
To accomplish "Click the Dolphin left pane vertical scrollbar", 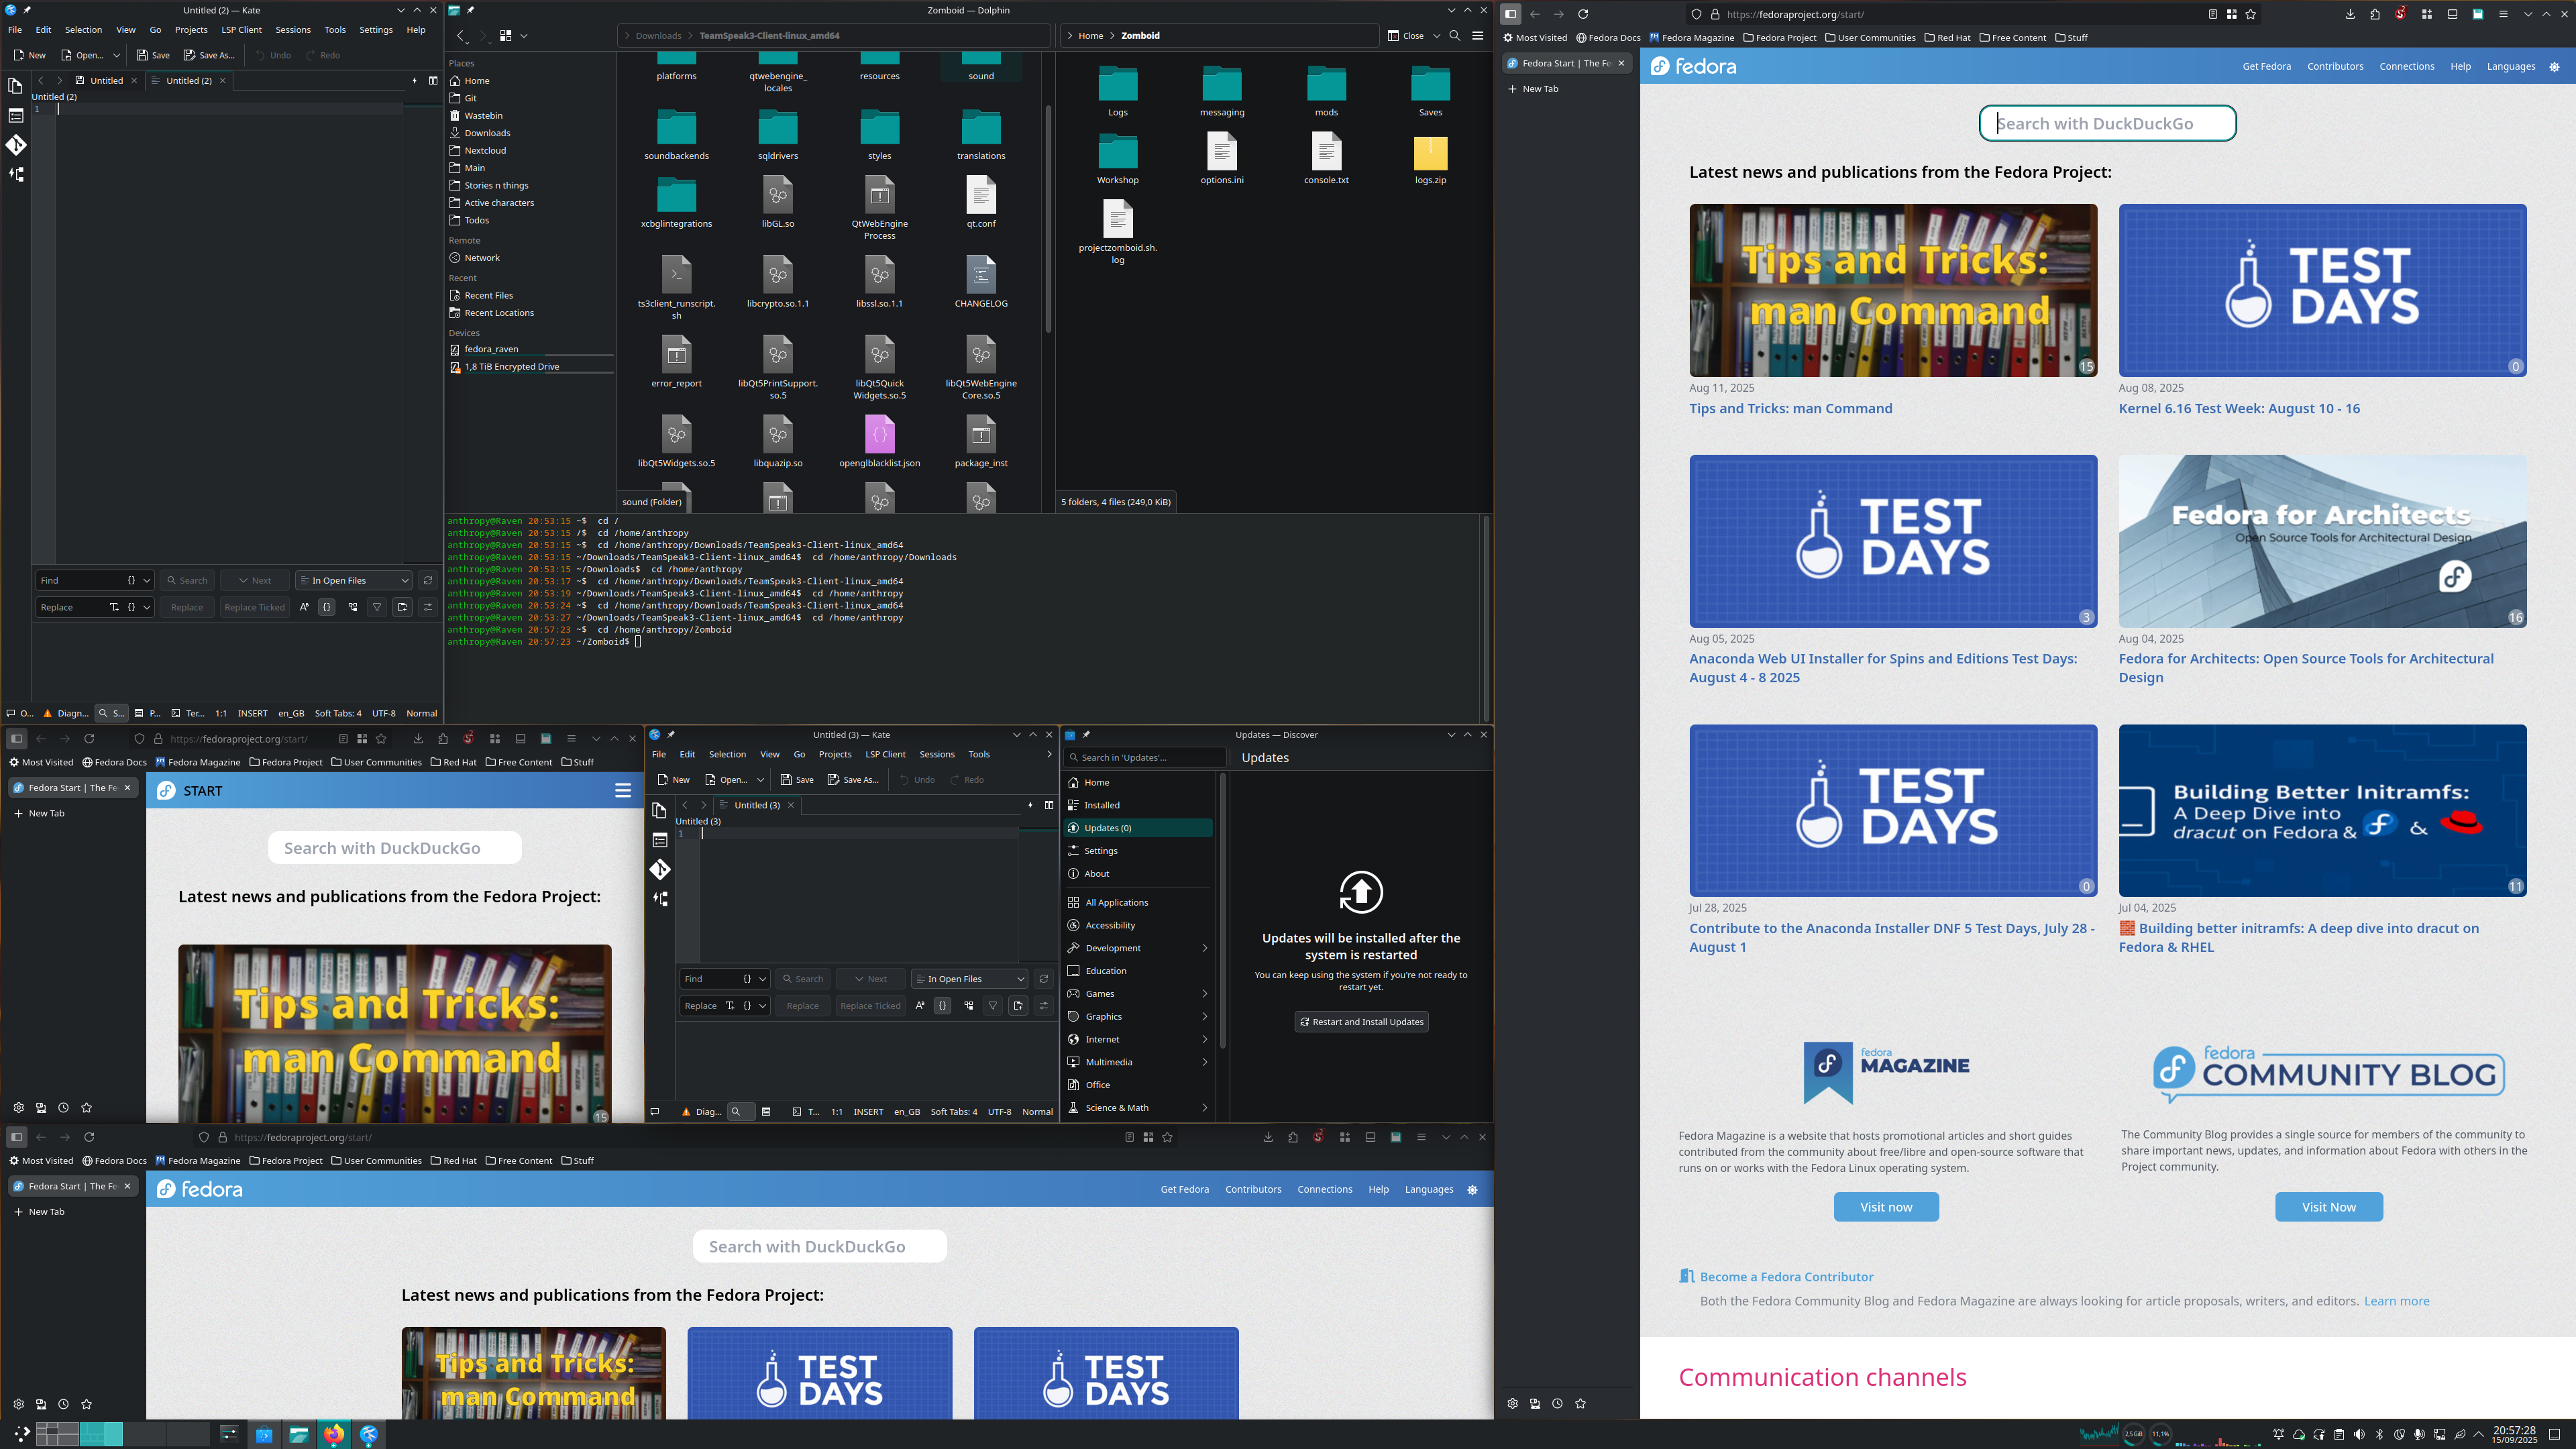I will point(1048,218).
